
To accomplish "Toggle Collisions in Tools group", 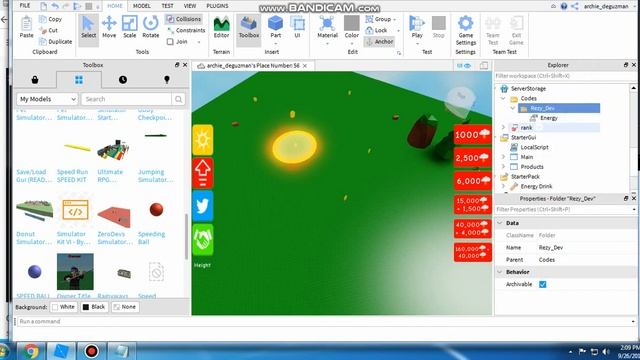I will click(184, 19).
